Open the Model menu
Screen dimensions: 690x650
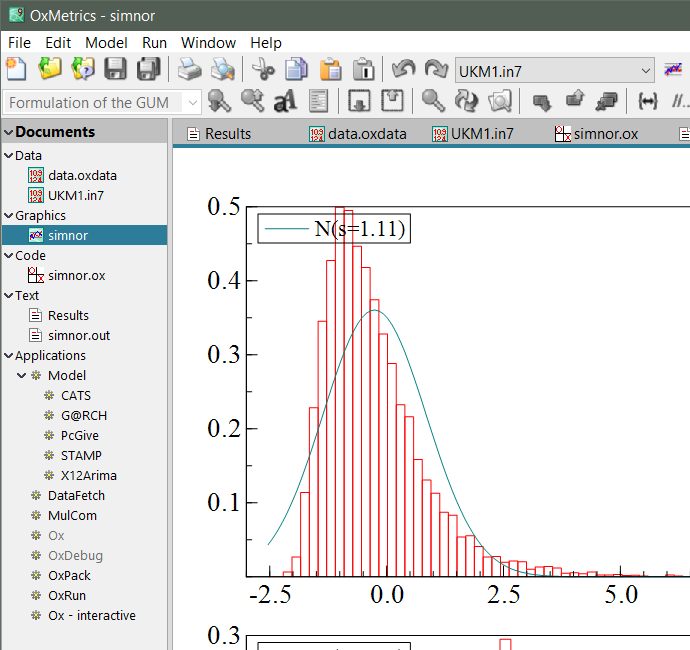106,43
